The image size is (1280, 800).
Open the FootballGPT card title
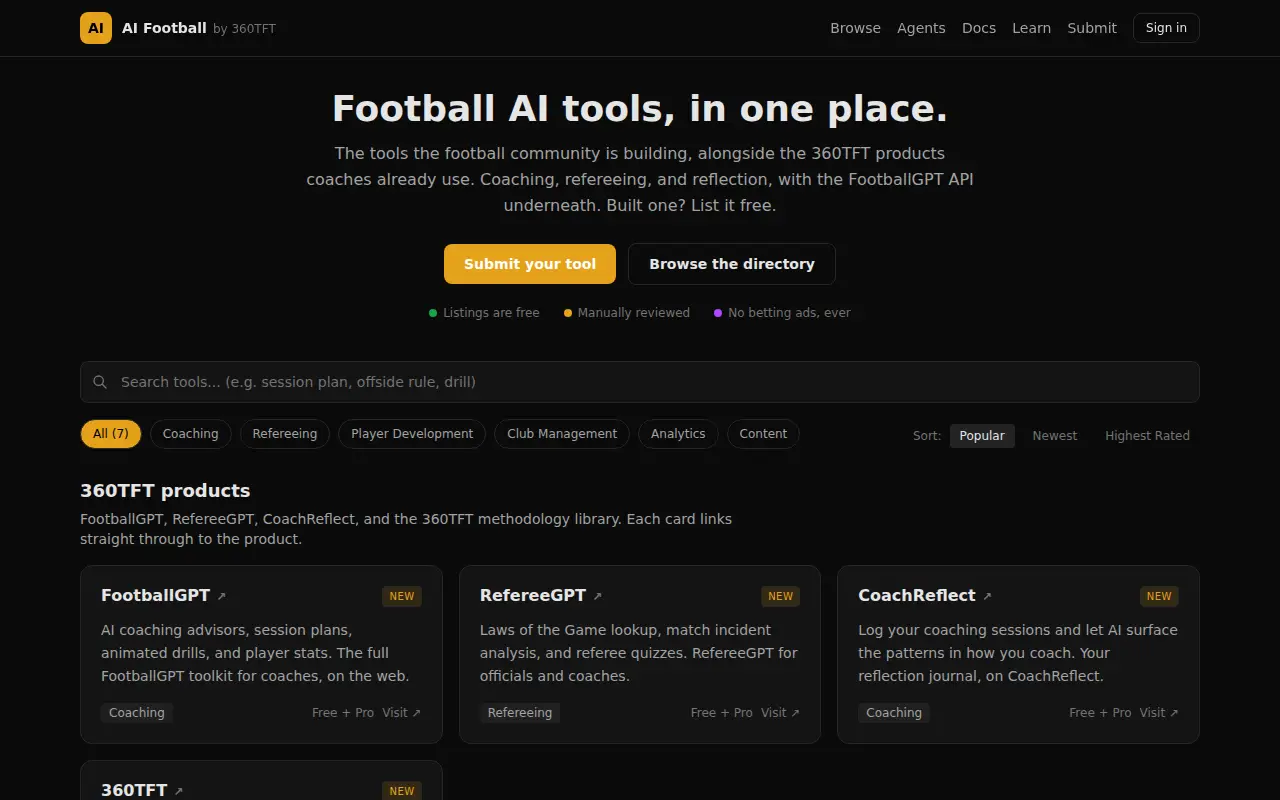pos(156,595)
